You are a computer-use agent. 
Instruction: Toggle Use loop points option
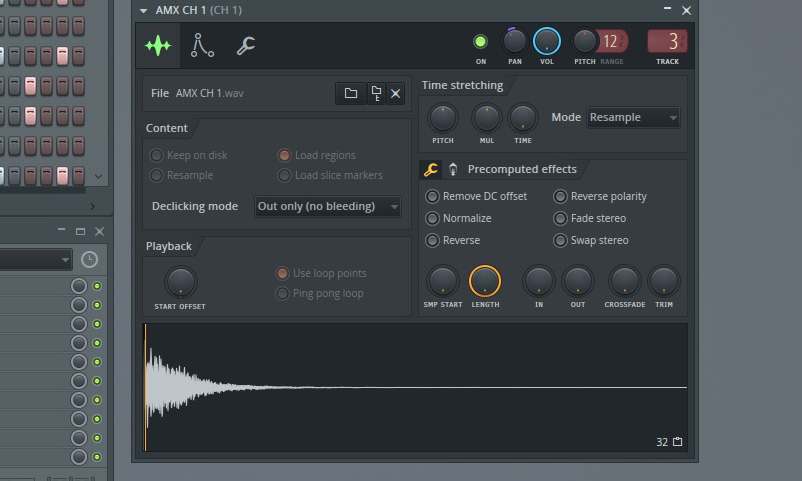[282, 273]
